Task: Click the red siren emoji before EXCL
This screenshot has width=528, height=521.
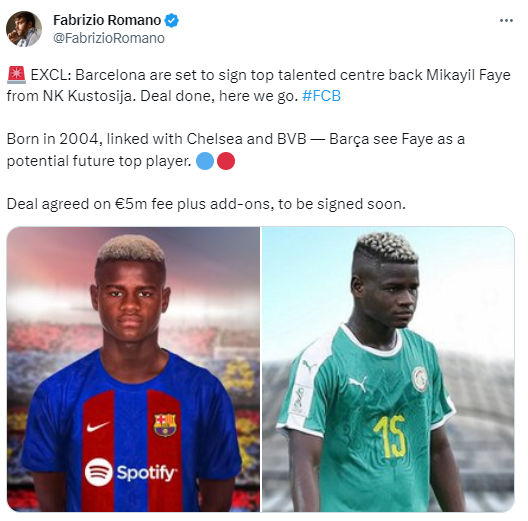Action: tap(16, 75)
